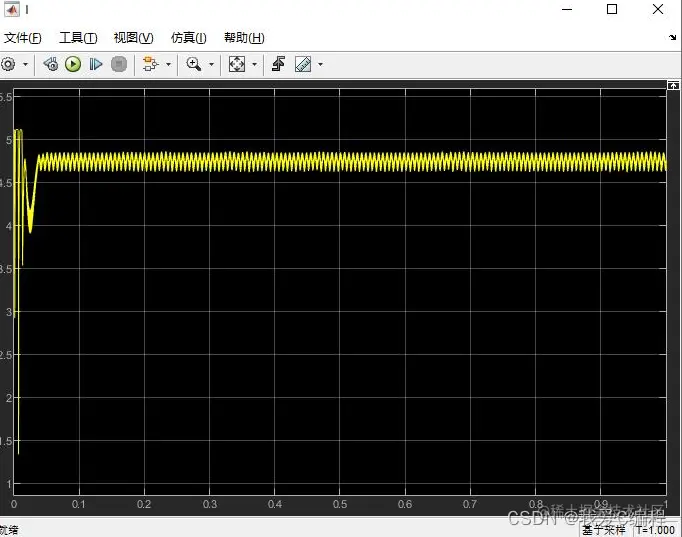
Task: Click the step back simulation icon
Action: coord(50,64)
